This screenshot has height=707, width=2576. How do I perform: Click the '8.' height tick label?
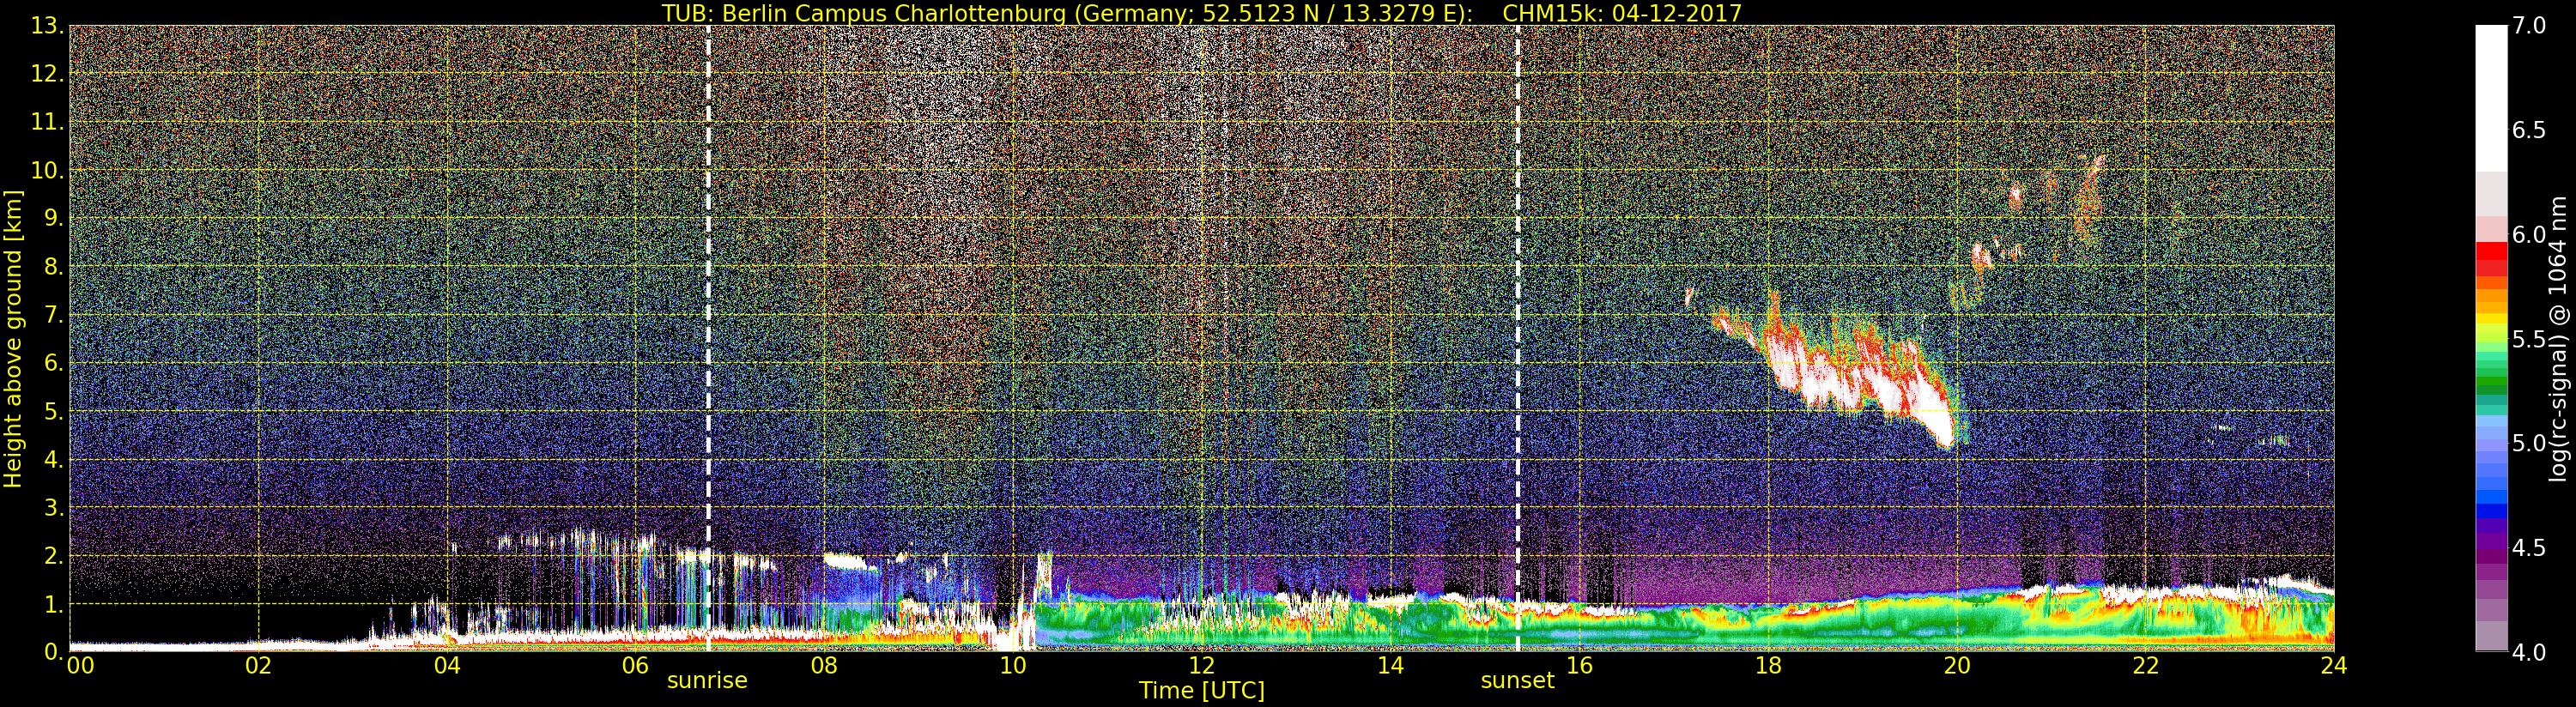tap(53, 267)
